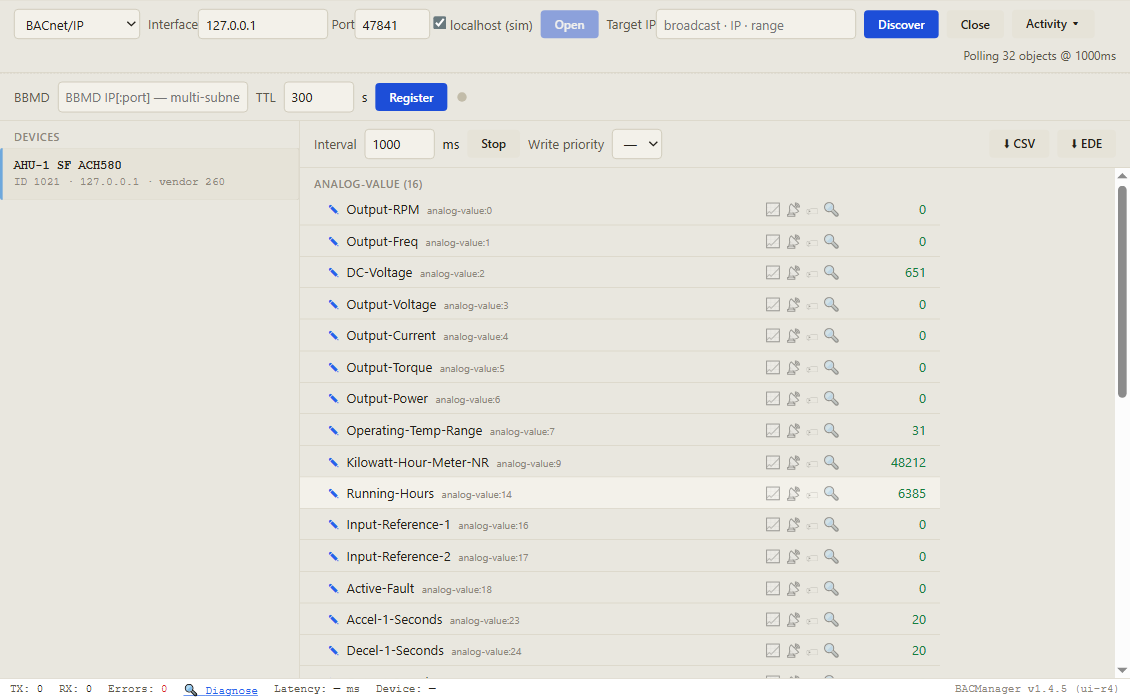
Task: Click pencil edit icon beside Output-Freq
Action: [x=333, y=242]
